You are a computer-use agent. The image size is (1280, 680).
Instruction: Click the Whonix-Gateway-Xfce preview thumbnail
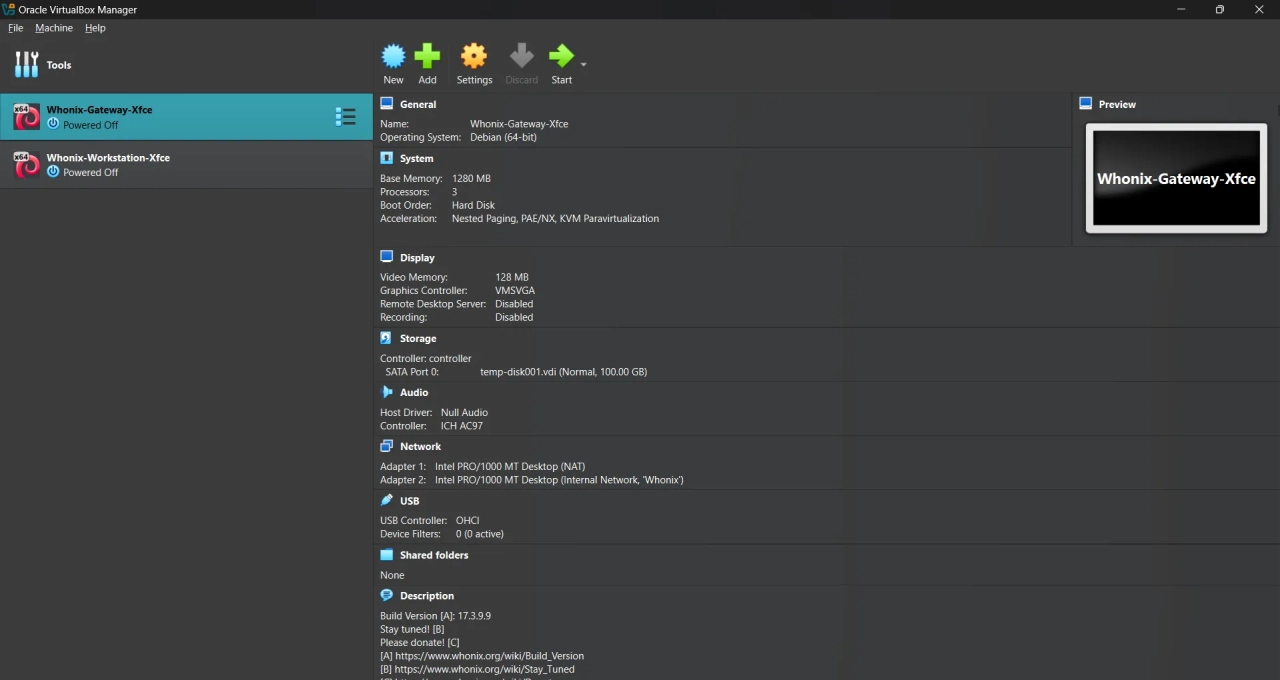pos(1176,178)
